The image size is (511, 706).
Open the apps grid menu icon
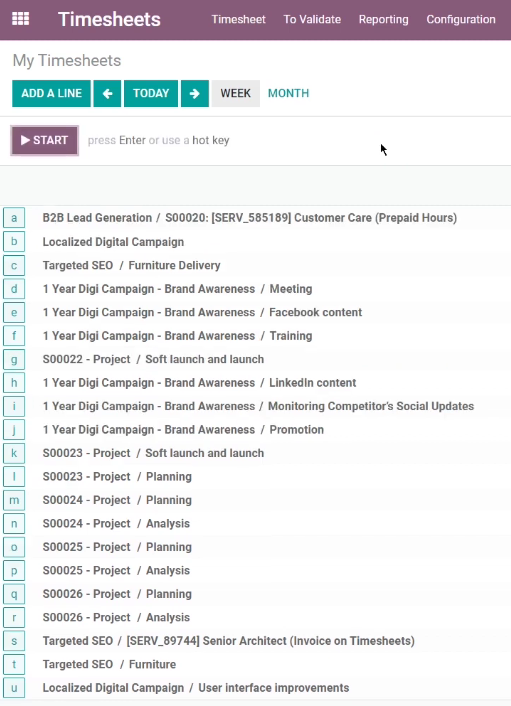(20, 19)
